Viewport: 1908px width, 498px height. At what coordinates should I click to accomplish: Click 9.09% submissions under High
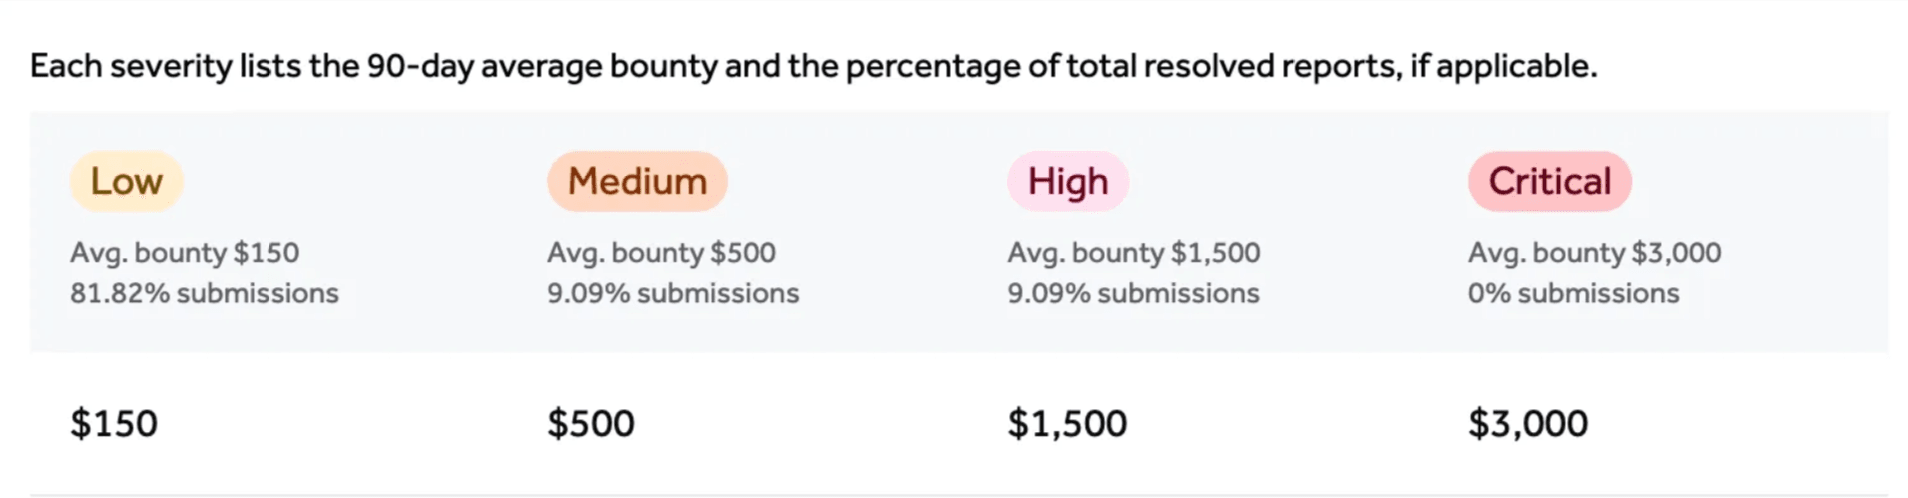click(1133, 294)
